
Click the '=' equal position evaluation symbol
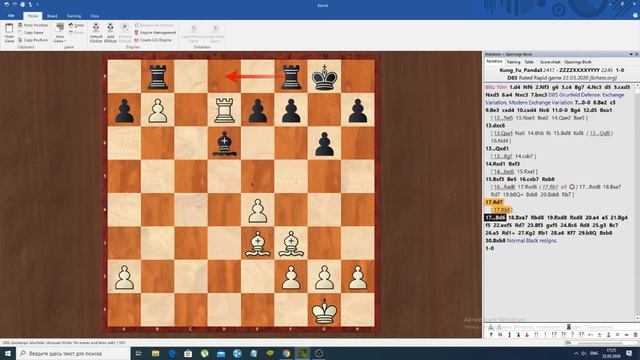coord(618,335)
